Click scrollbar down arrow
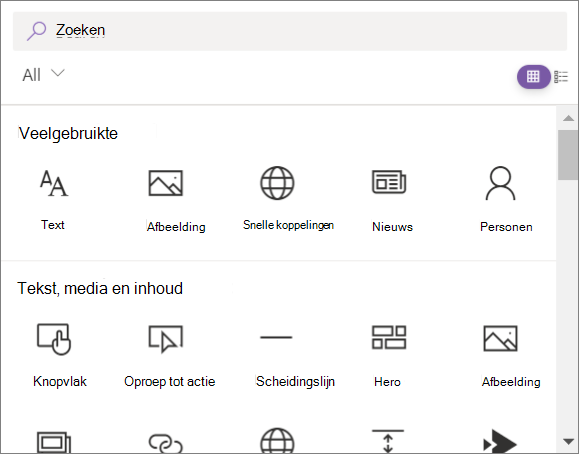The height and width of the screenshot is (454, 579). pos(568,441)
